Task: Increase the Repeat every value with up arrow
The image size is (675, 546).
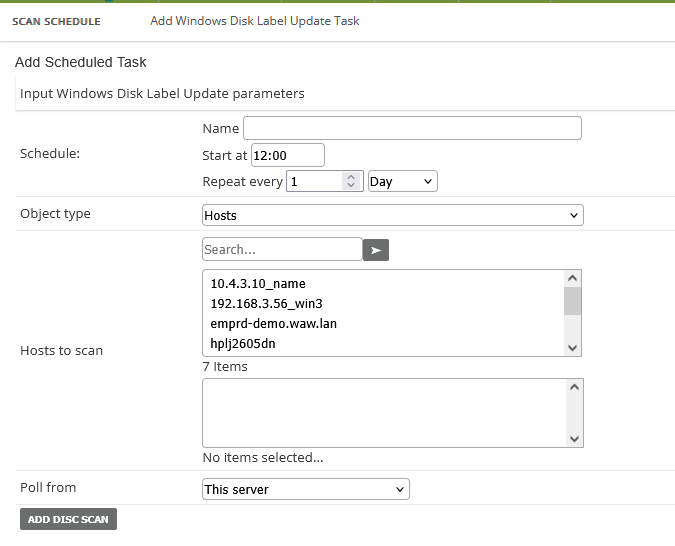Action: click(x=350, y=177)
